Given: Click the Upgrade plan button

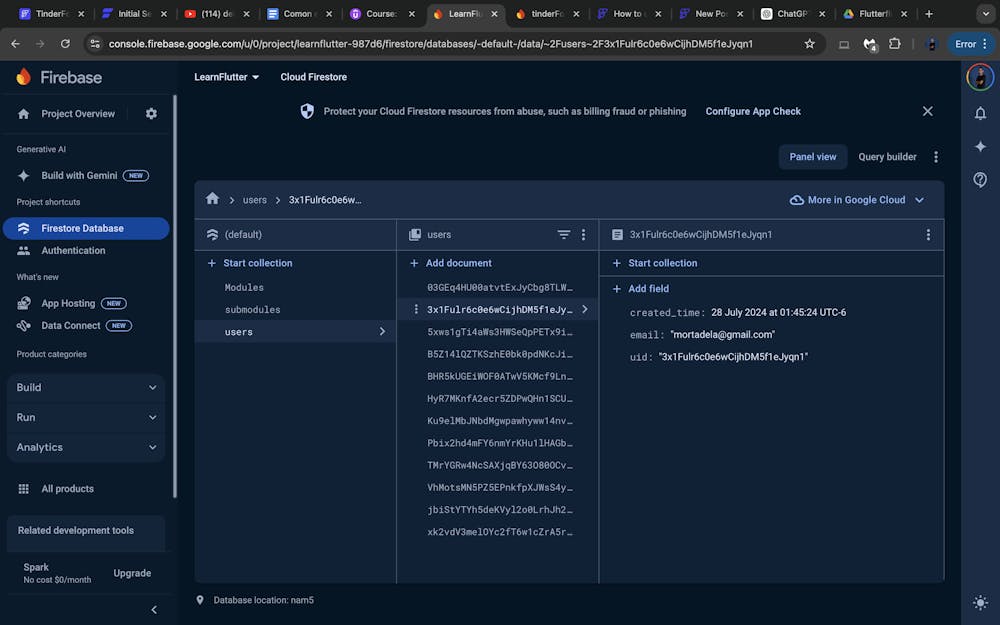Looking at the screenshot, I should coord(132,573).
